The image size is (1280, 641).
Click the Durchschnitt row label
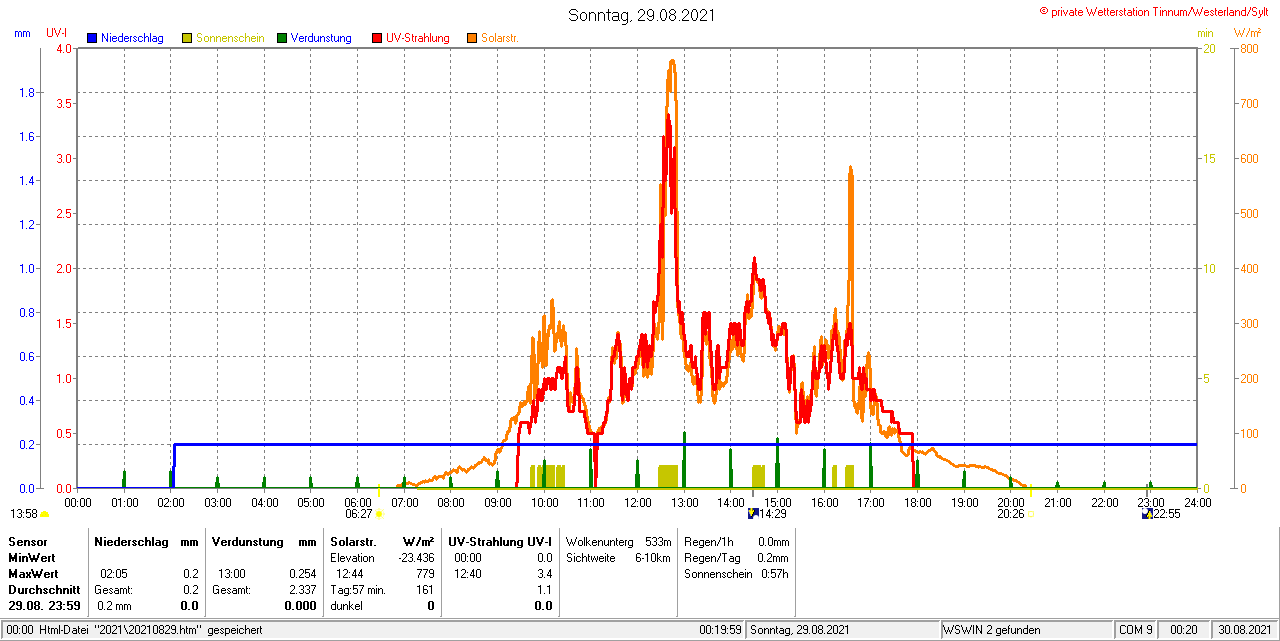coord(44,590)
